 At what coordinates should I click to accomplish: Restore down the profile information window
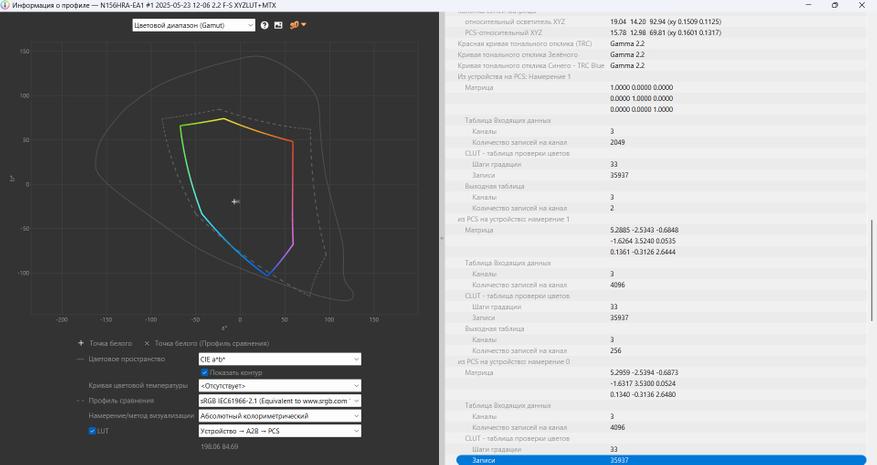pos(834,5)
